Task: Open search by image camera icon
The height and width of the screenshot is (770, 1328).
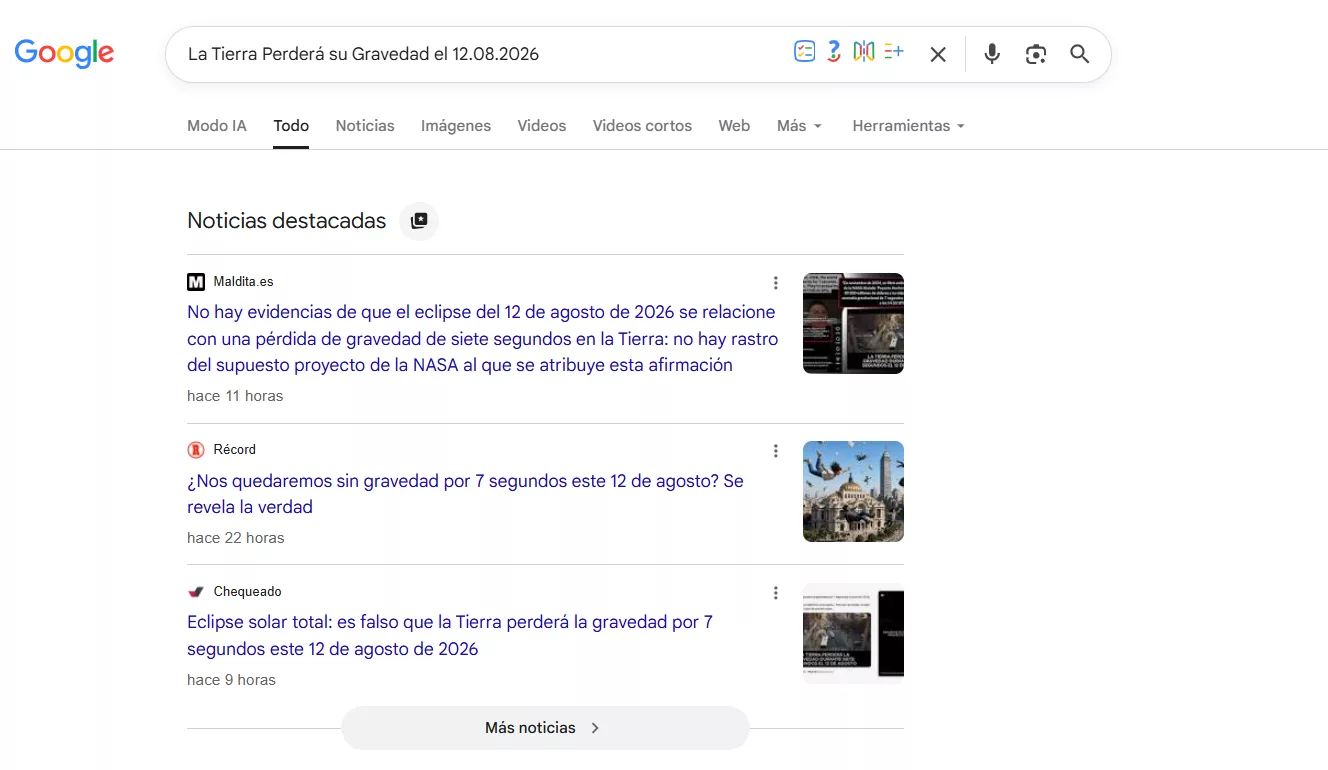Action: (1036, 54)
